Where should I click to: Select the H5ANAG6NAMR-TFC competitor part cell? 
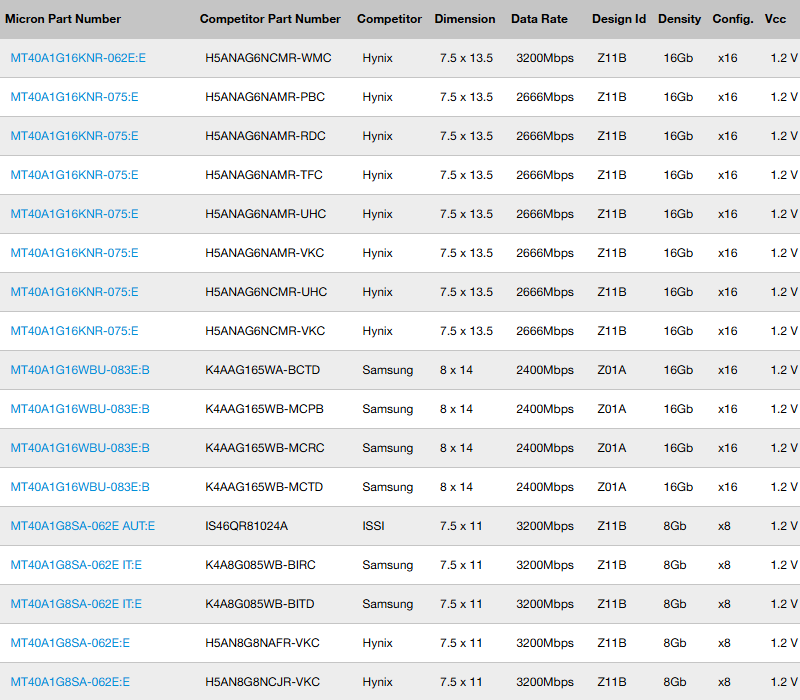264,175
